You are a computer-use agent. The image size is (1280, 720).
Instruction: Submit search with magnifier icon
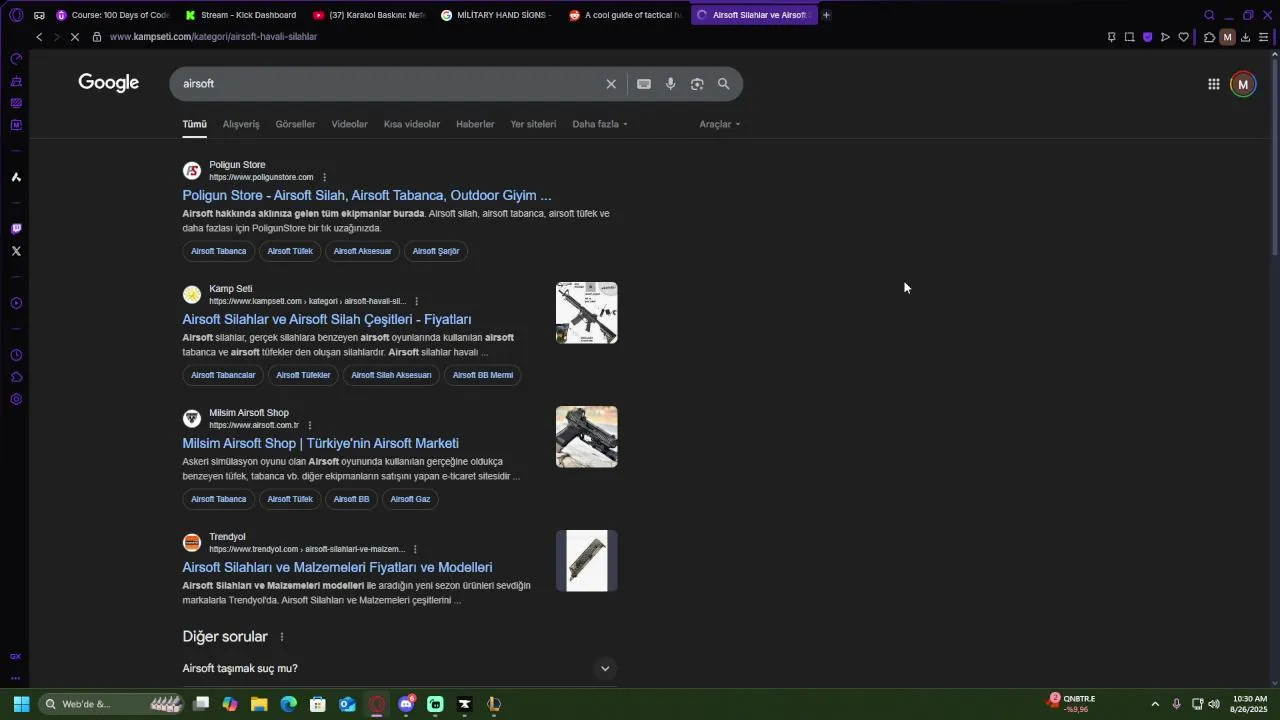[x=724, y=84]
